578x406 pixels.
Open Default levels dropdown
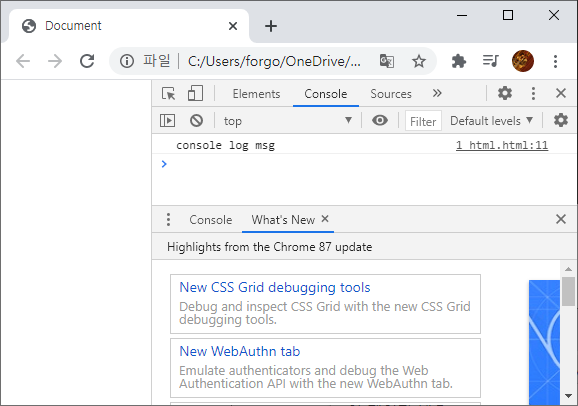pos(491,121)
